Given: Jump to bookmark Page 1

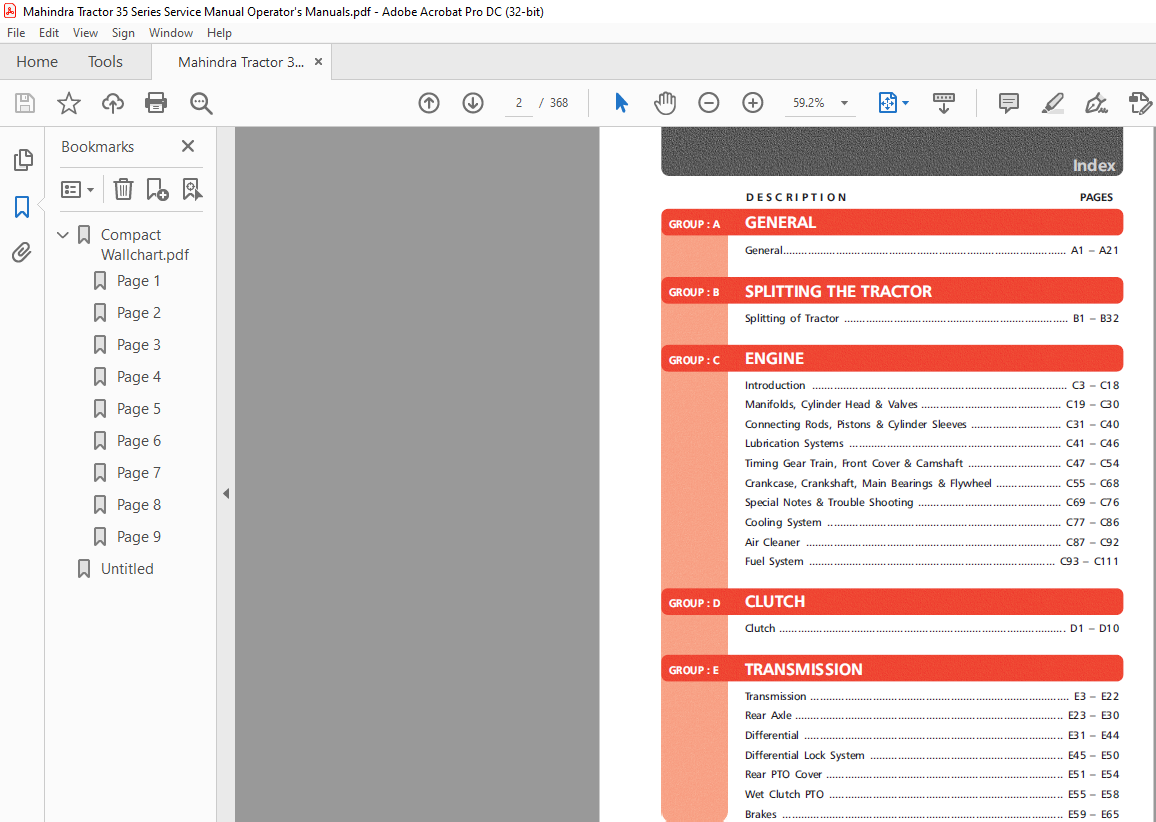Looking at the screenshot, I should 138,281.
